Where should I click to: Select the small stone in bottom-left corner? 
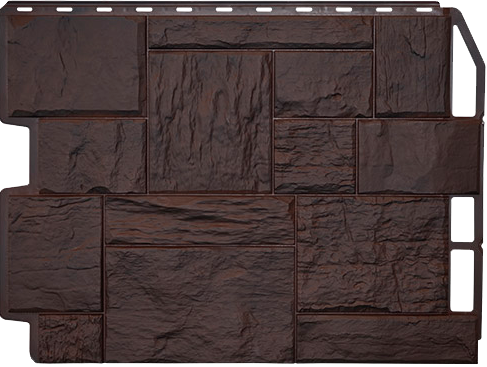(x=70, y=338)
